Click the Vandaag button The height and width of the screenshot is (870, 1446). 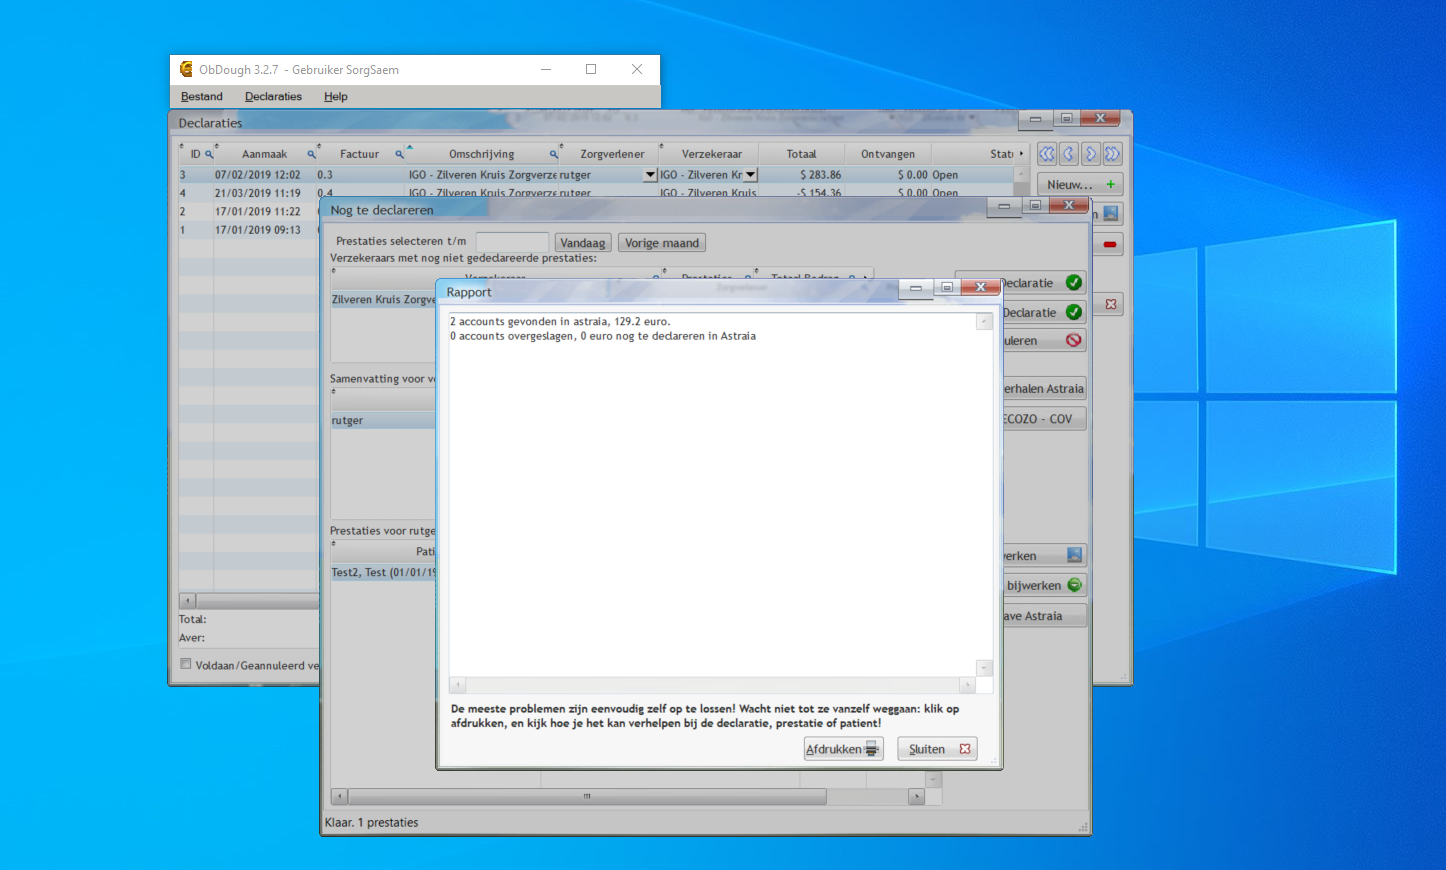[x=582, y=243]
